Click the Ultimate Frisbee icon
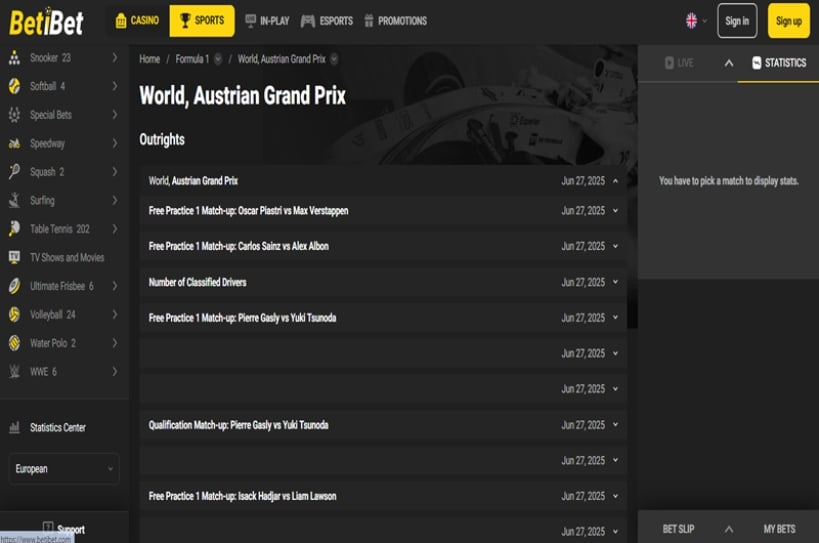819x543 pixels. 15,286
